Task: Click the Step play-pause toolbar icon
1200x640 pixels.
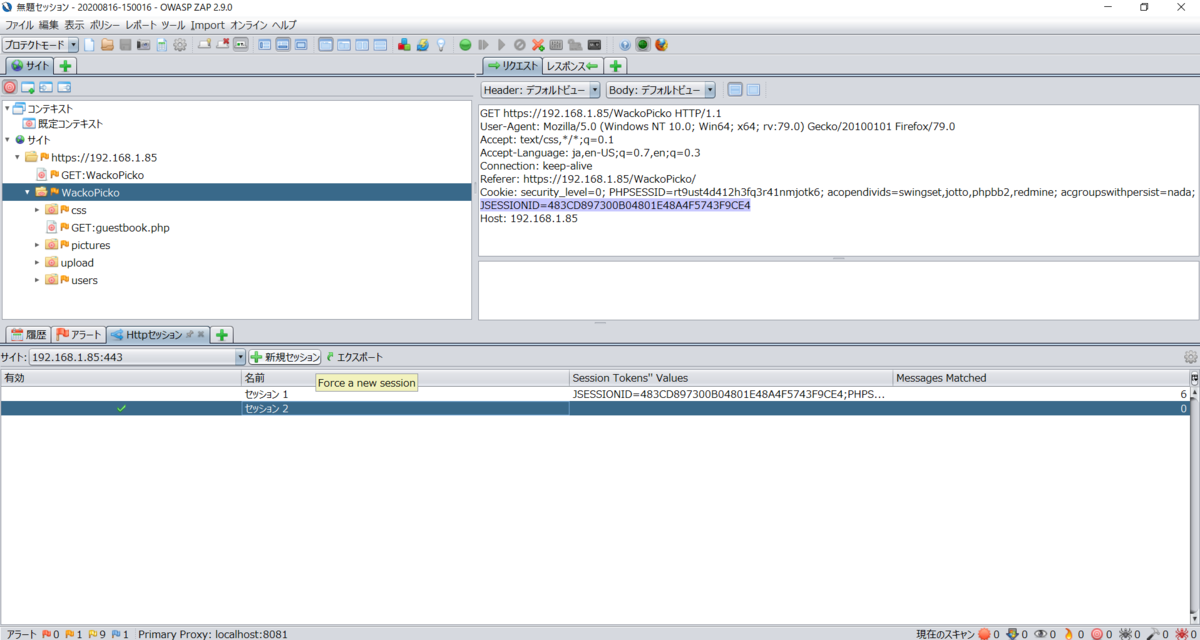Action: tap(484, 45)
